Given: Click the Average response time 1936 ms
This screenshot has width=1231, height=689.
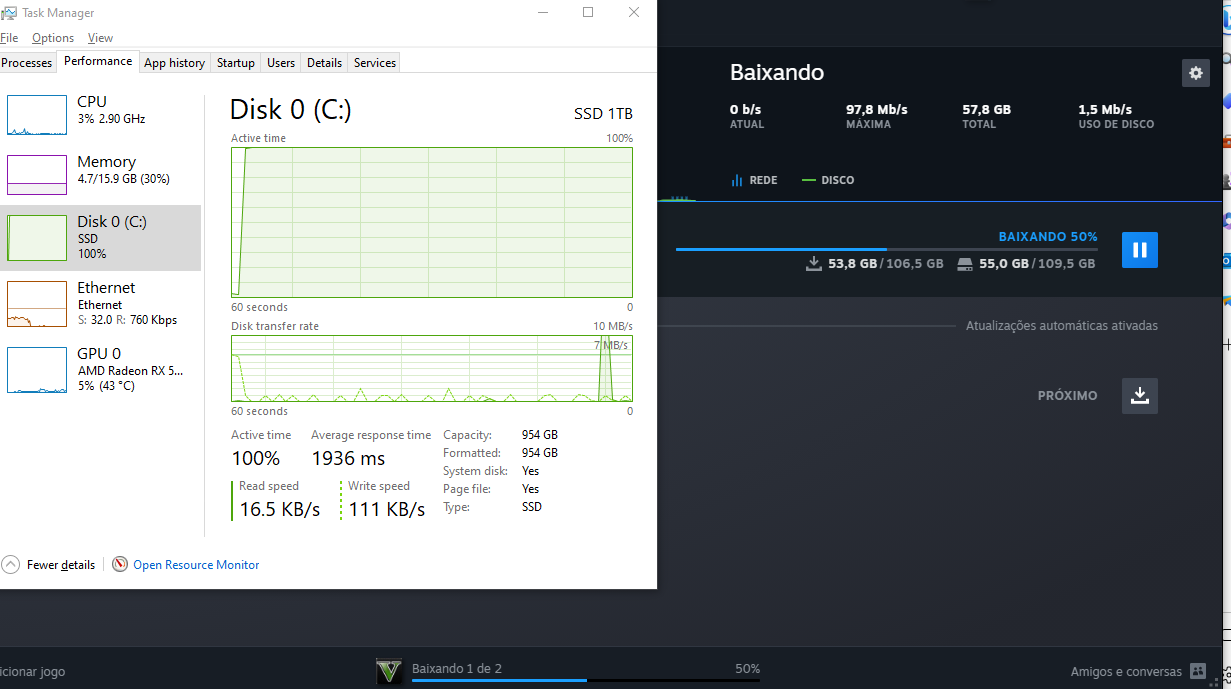Looking at the screenshot, I should [x=348, y=458].
